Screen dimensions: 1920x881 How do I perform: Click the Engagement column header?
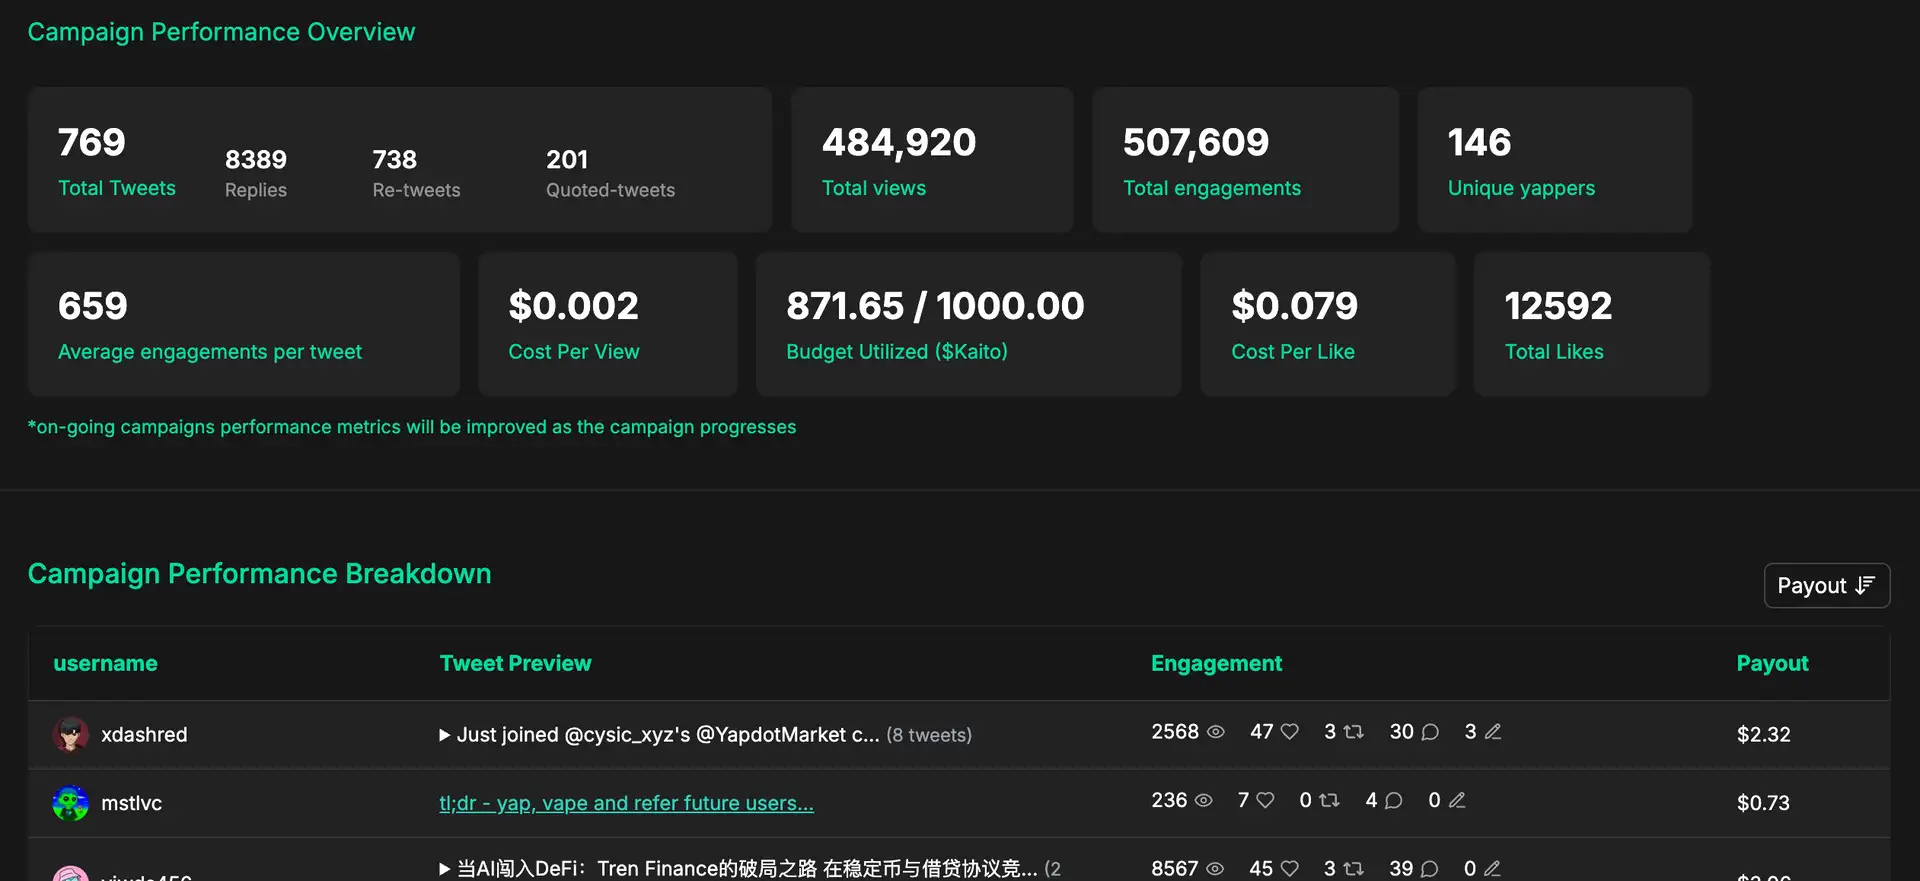[1216, 663]
